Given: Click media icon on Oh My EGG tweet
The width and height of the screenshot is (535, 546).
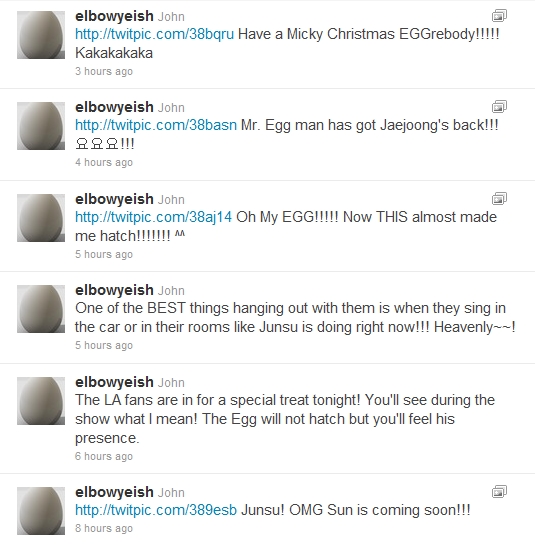Looking at the screenshot, I should [499, 199].
